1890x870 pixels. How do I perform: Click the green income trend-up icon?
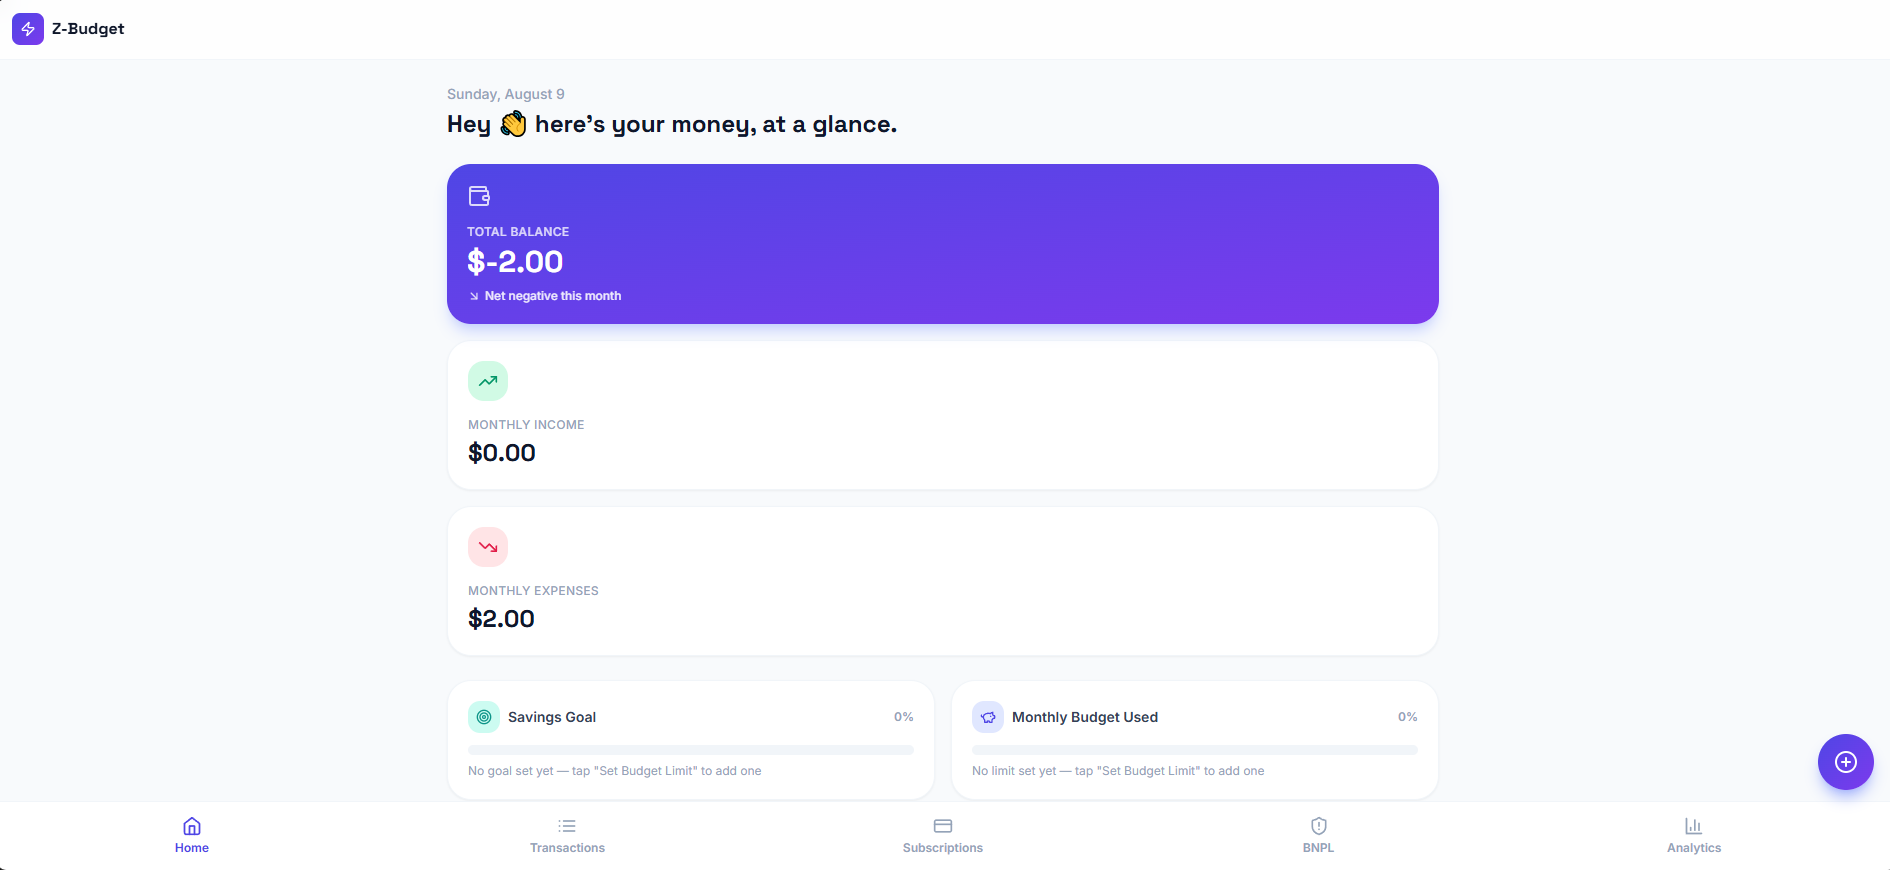(488, 381)
